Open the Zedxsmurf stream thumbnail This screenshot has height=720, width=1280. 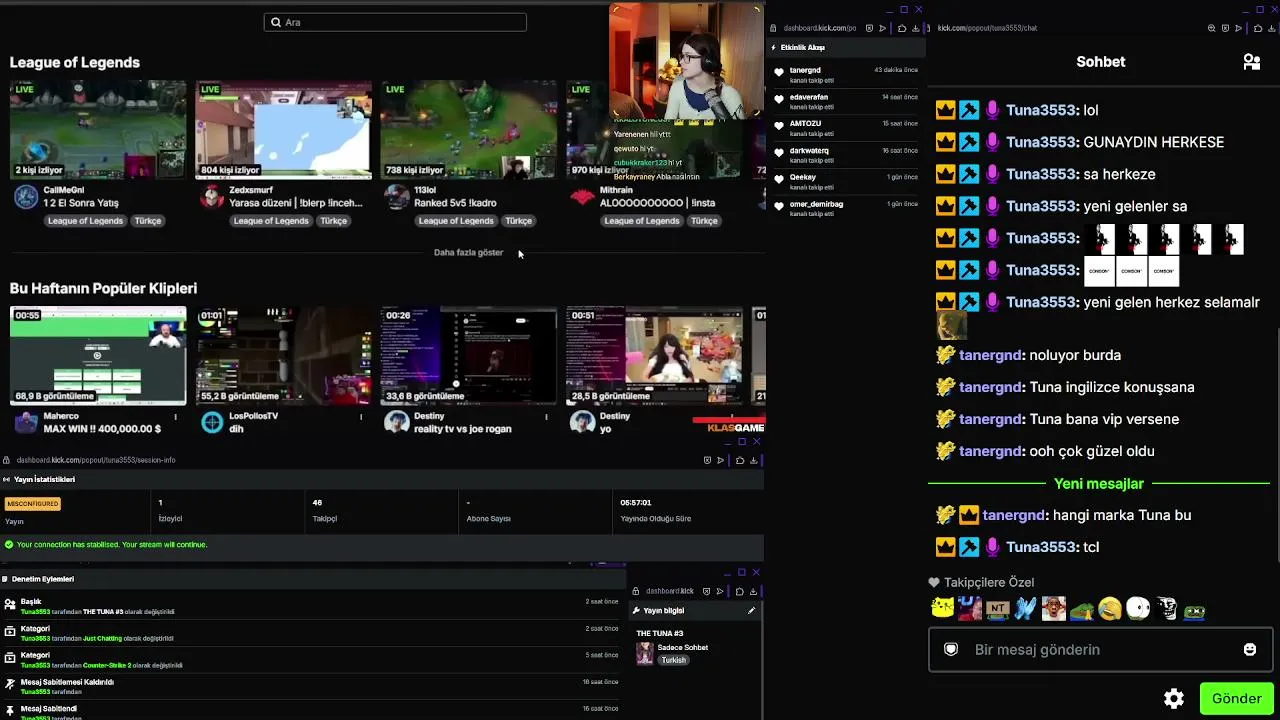pos(283,130)
